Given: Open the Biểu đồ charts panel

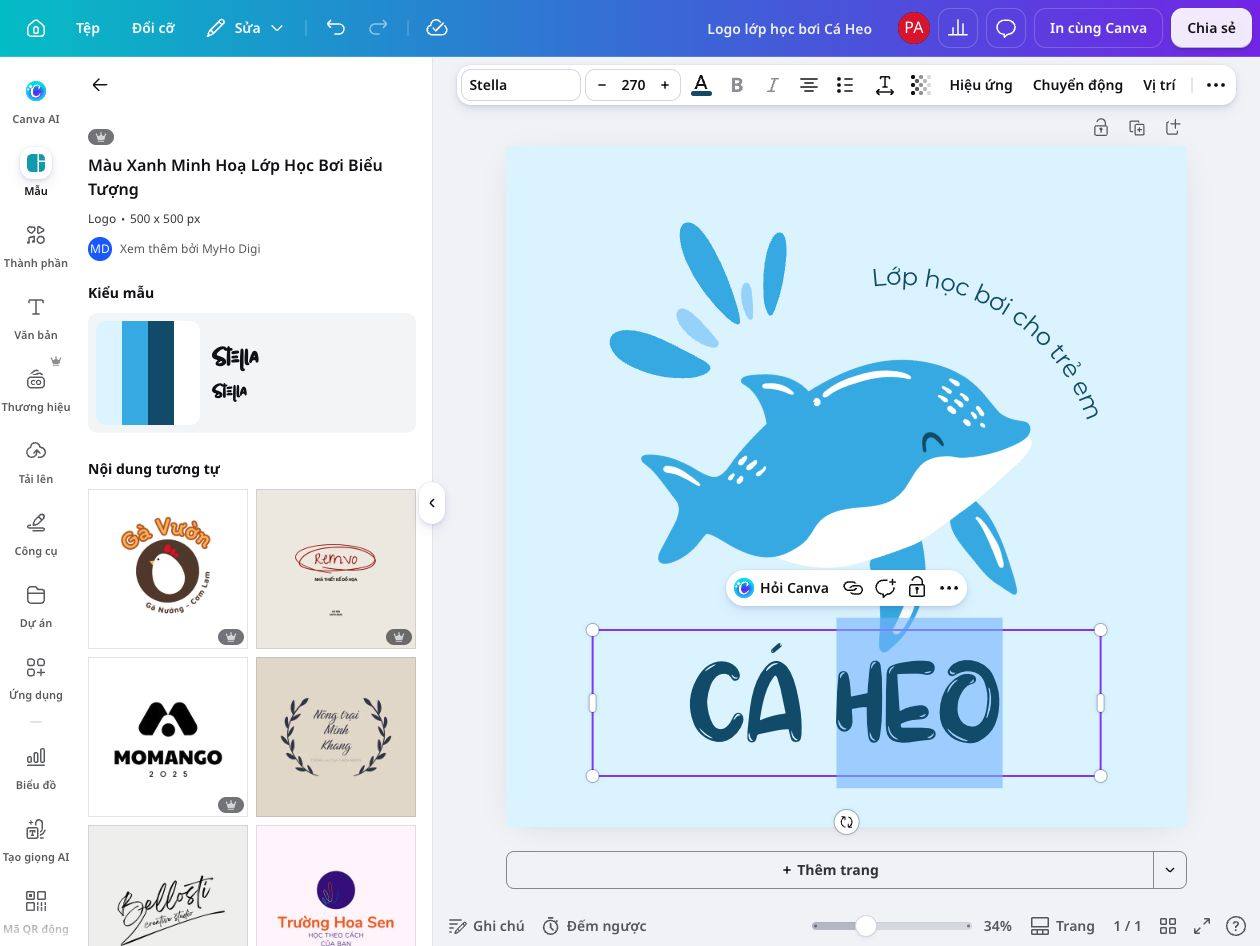Looking at the screenshot, I should point(36,768).
